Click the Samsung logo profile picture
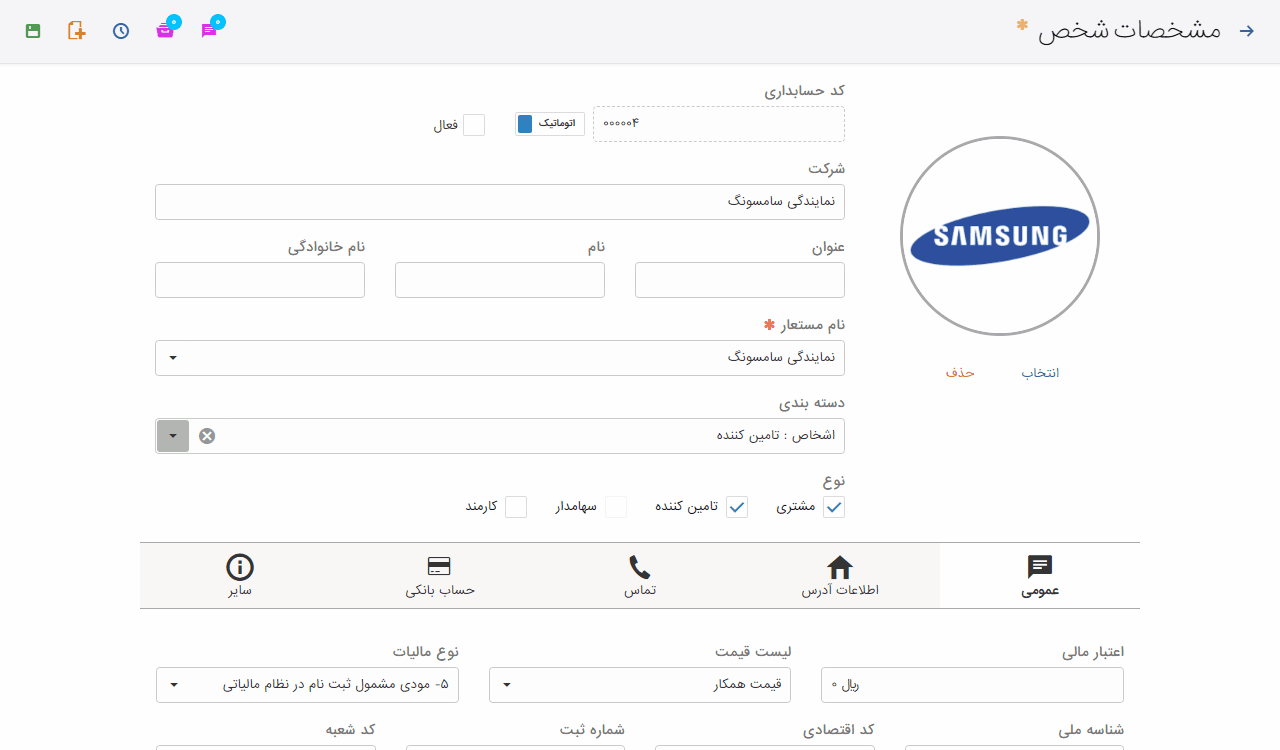The height and width of the screenshot is (750, 1280). click(x=1000, y=236)
